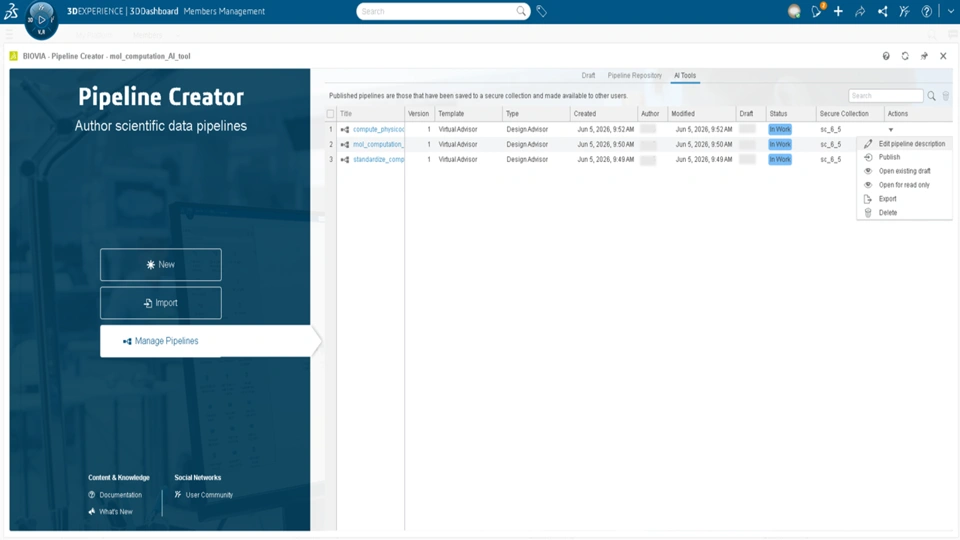Click In Work status of first row
960x540 pixels.
tap(780, 129)
